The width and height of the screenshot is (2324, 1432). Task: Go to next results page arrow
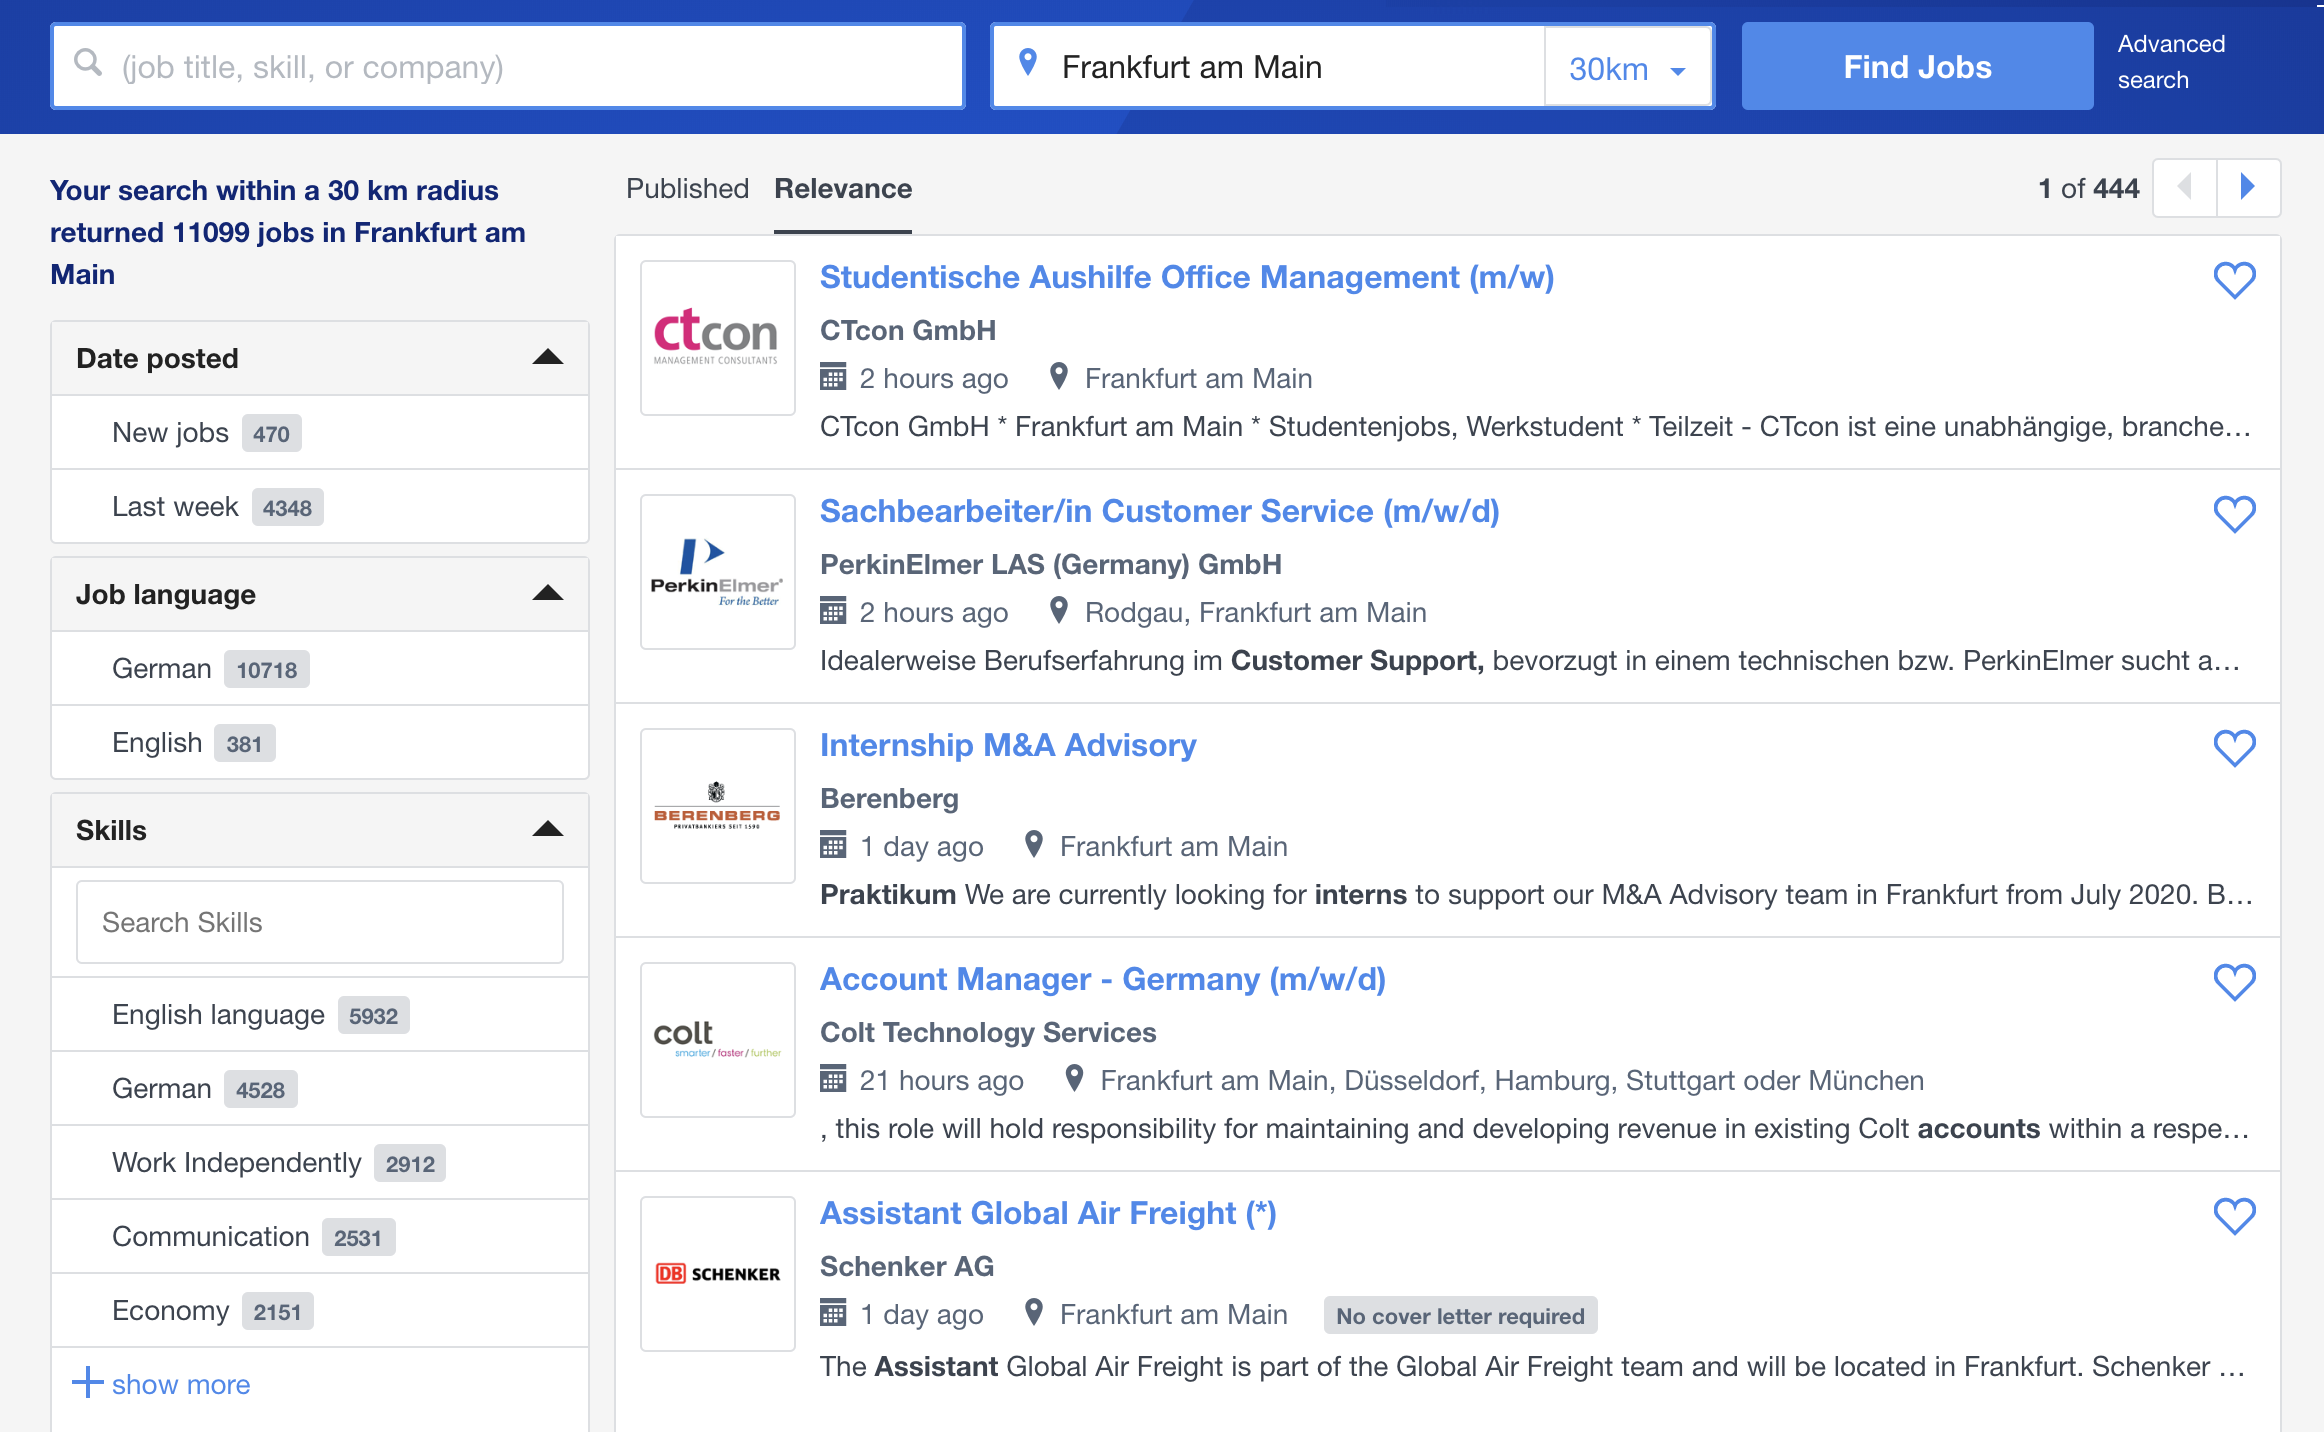(x=2248, y=187)
